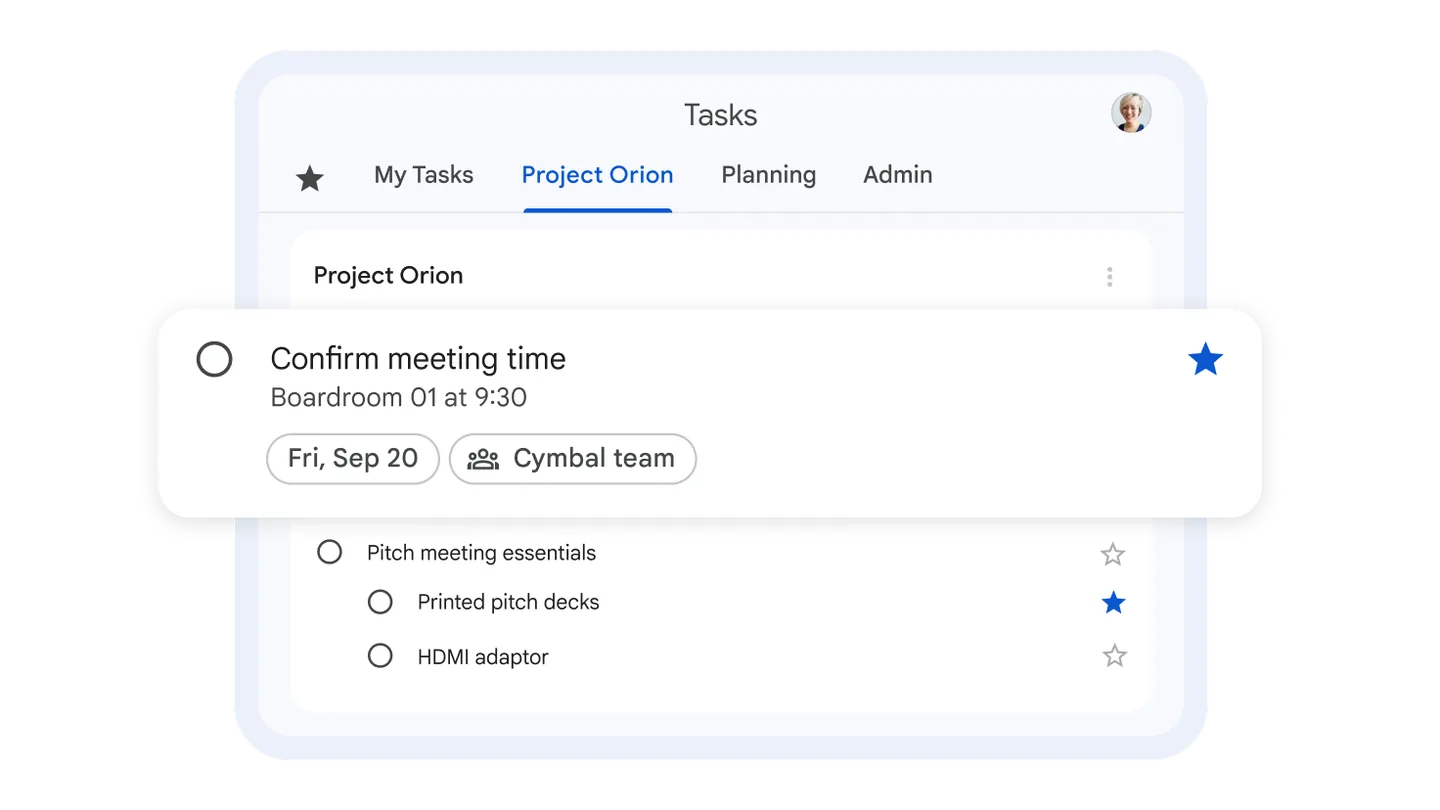
Task: Click the Pitch meeting essentials task name
Action: tap(481, 553)
